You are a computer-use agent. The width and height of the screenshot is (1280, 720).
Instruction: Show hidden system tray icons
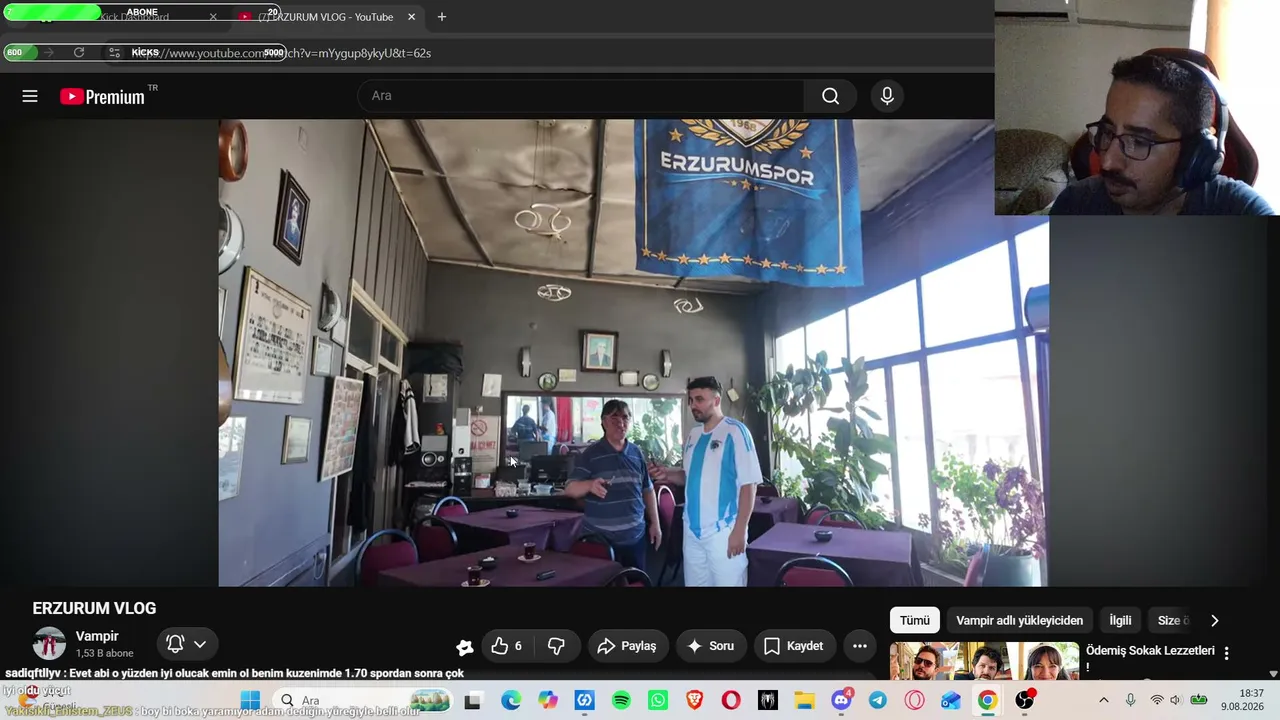(1103, 700)
